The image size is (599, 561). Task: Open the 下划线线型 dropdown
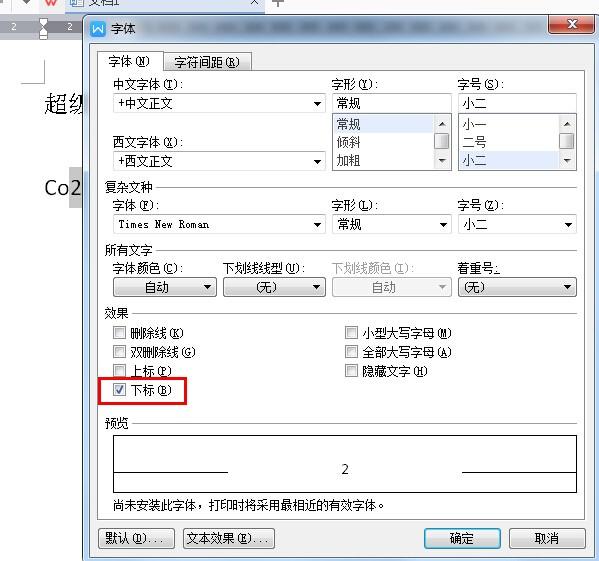tap(274, 287)
